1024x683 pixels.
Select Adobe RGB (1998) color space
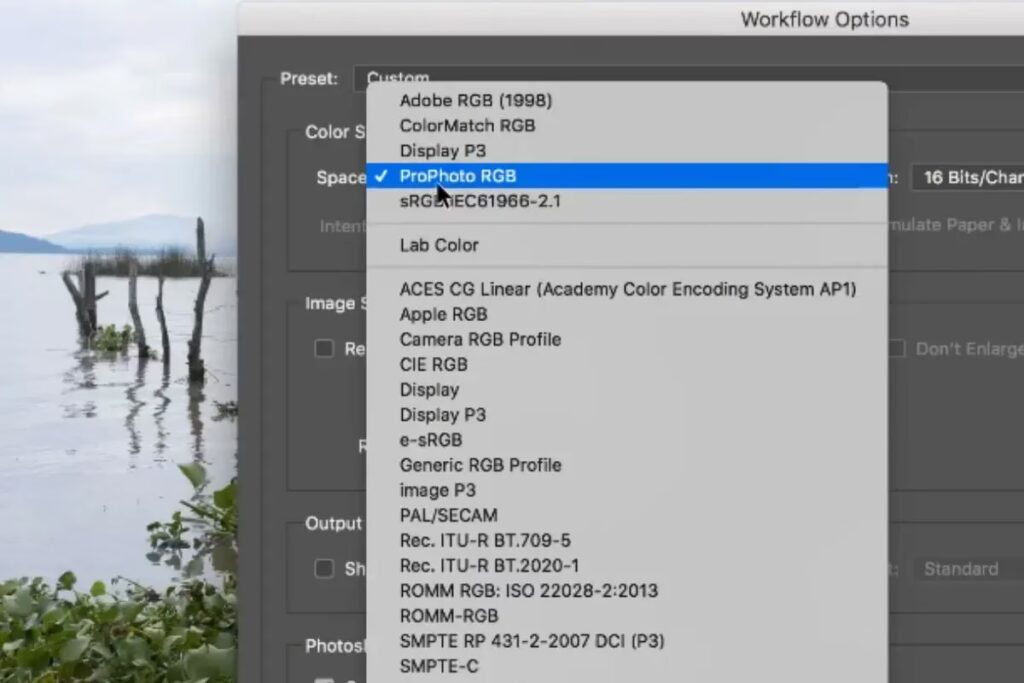[475, 100]
